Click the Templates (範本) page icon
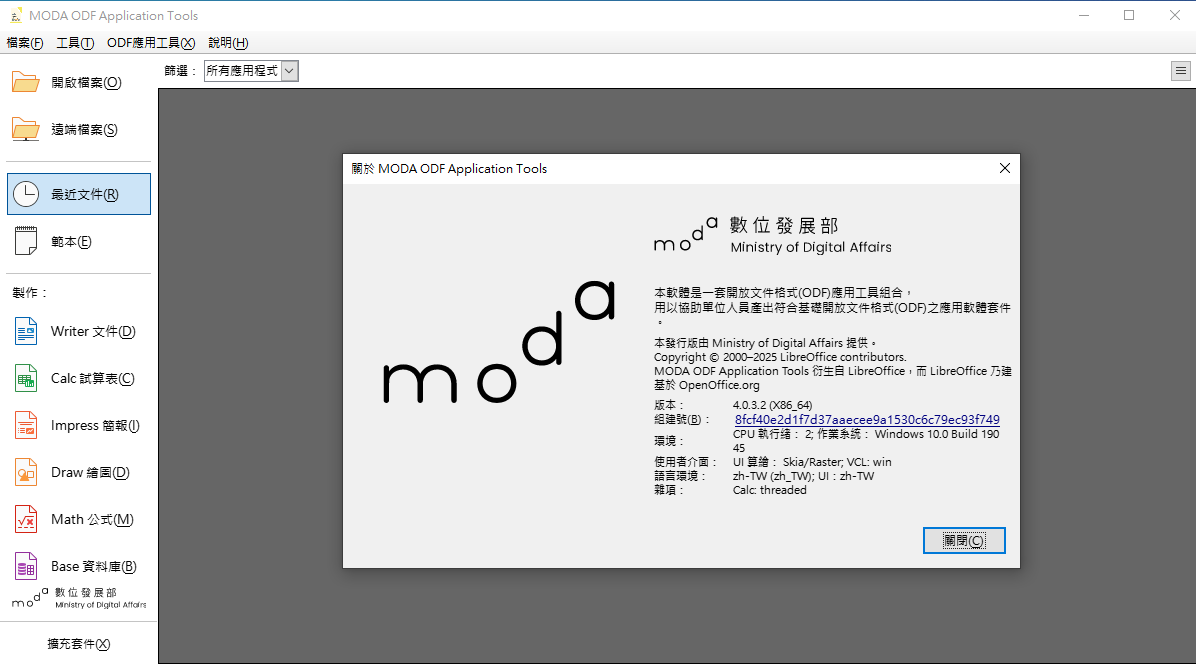The width and height of the screenshot is (1196, 664). (x=26, y=241)
